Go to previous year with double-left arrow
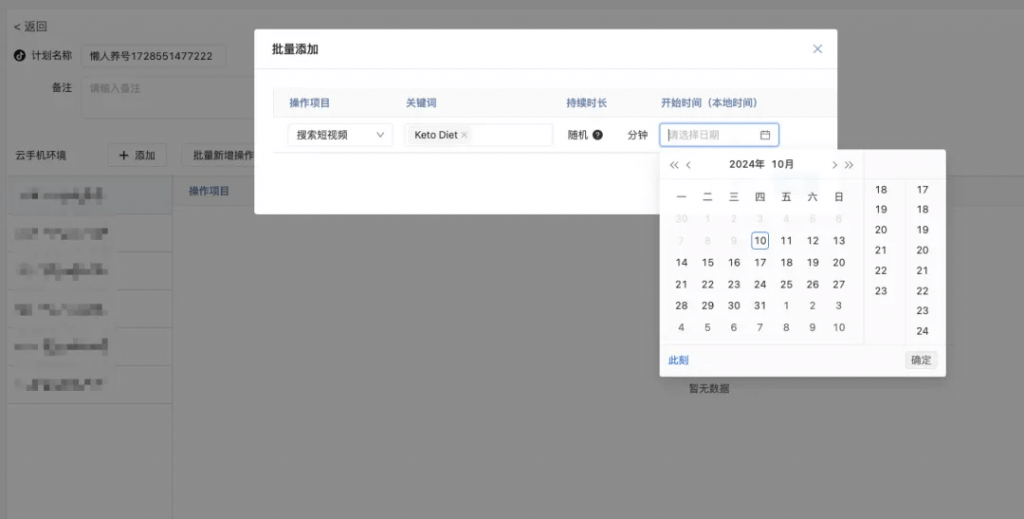Image resolution: width=1024 pixels, height=519 pixels. (674, 165)
